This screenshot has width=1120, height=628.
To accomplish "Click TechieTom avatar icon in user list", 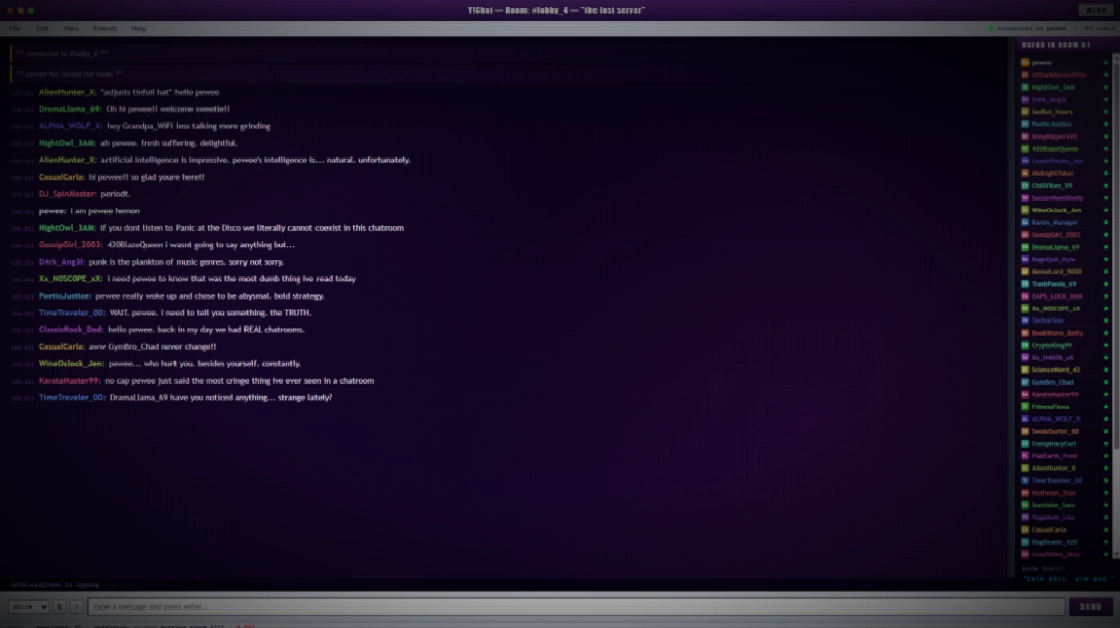I will coord(1025,321).
